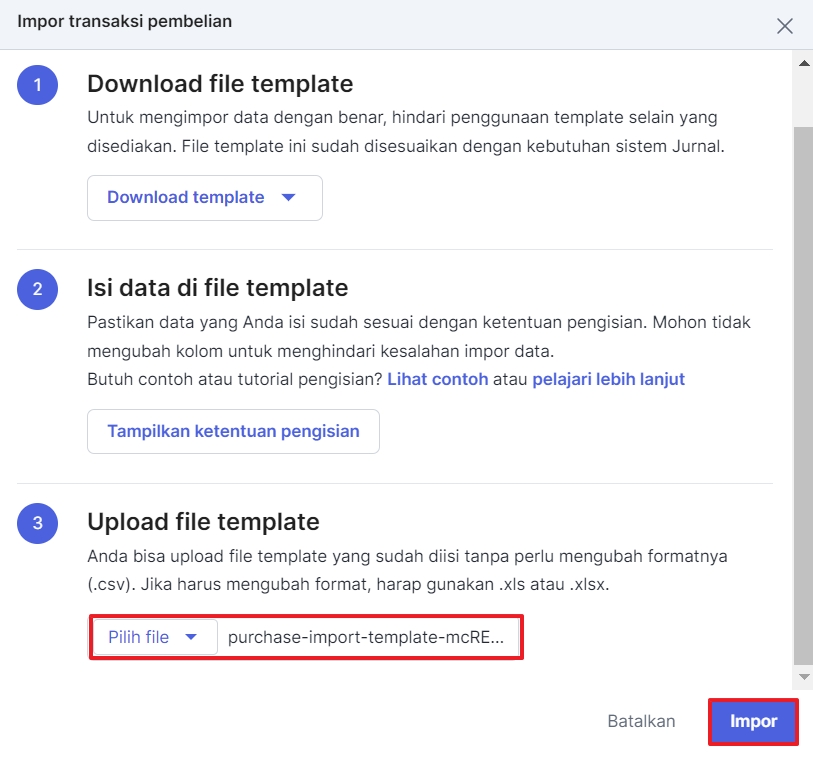Click the step 3 number circle
Screen dimensions: 813x761
click(x=37, y=523)
